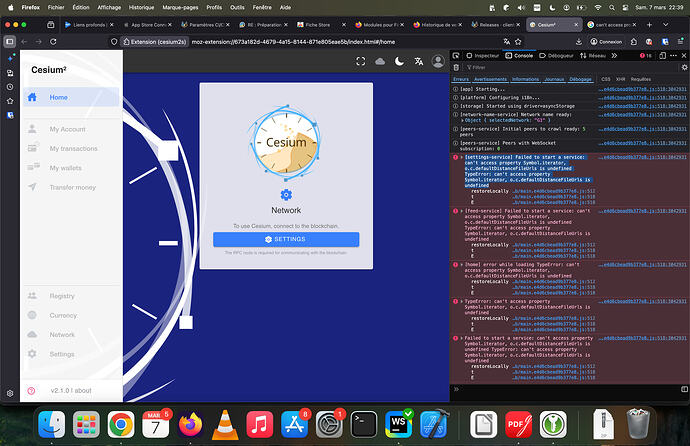
Task: Activate the element picker icon in DevTools
Action: click(458, 54)
